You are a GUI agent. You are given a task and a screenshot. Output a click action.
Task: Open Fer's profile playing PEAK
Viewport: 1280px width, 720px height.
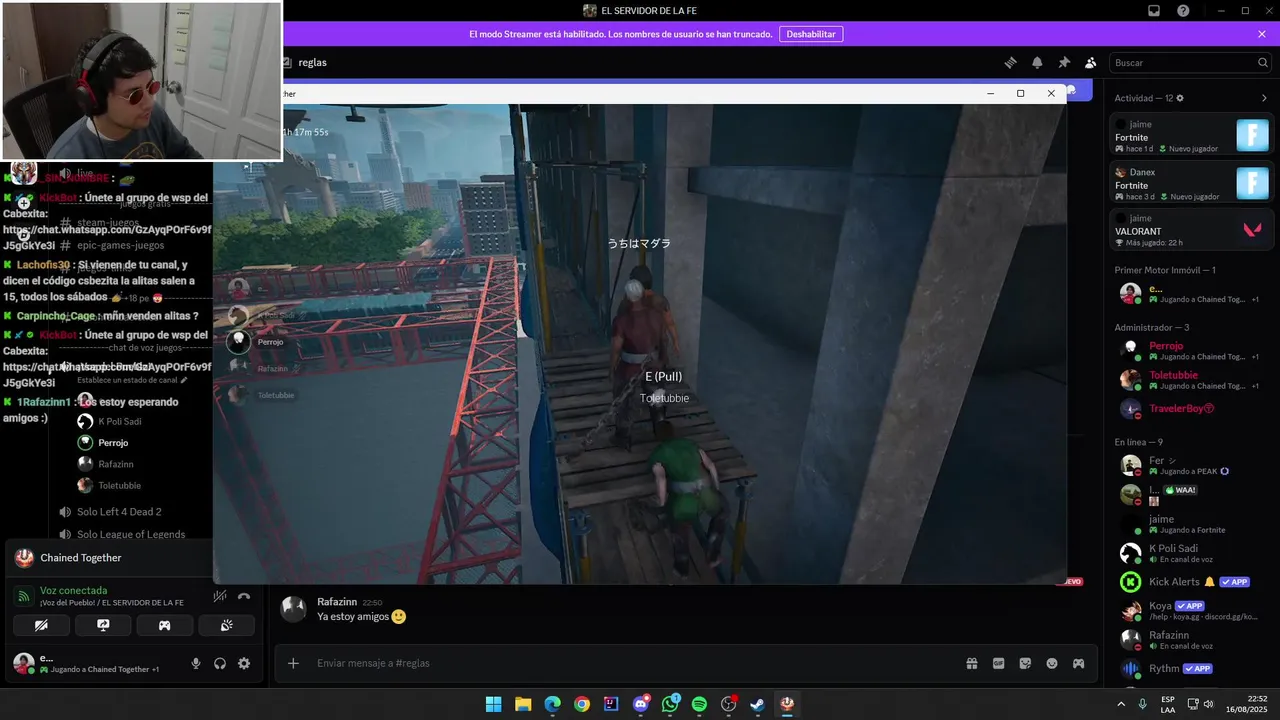[x=1192, y=465]
